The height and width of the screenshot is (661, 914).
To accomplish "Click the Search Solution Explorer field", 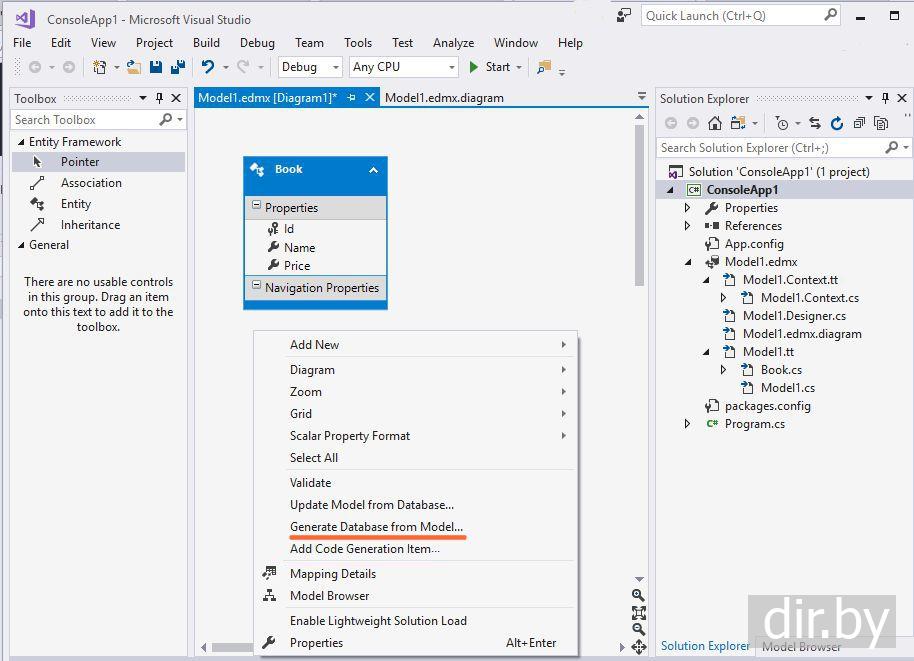I will [770, 147].
